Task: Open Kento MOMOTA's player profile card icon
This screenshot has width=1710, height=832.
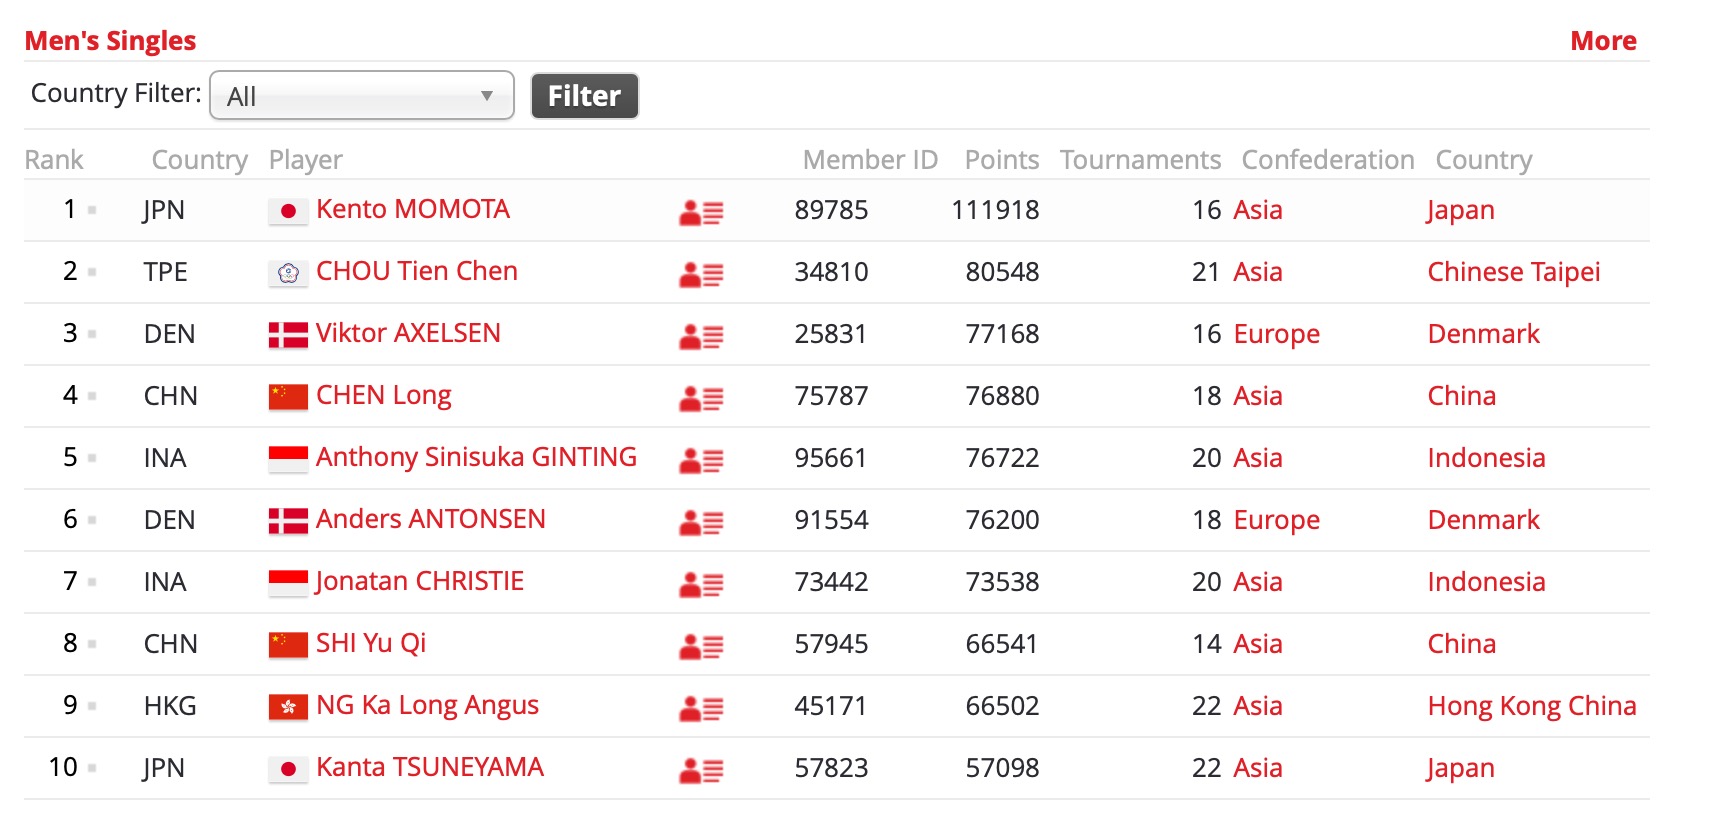Action: (701, 212)
